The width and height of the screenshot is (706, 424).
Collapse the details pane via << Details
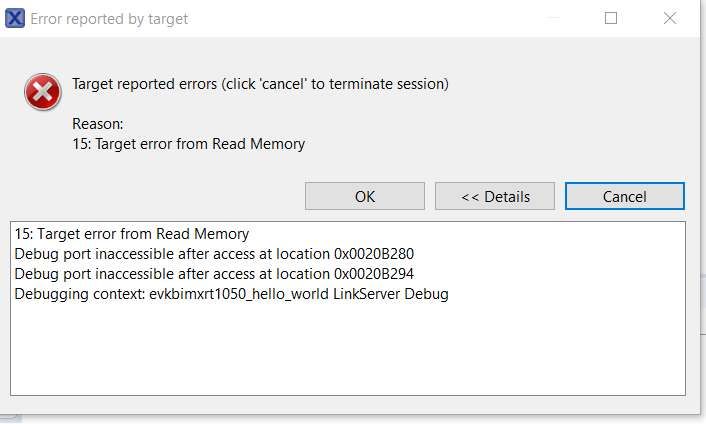[x=494, y=196]
